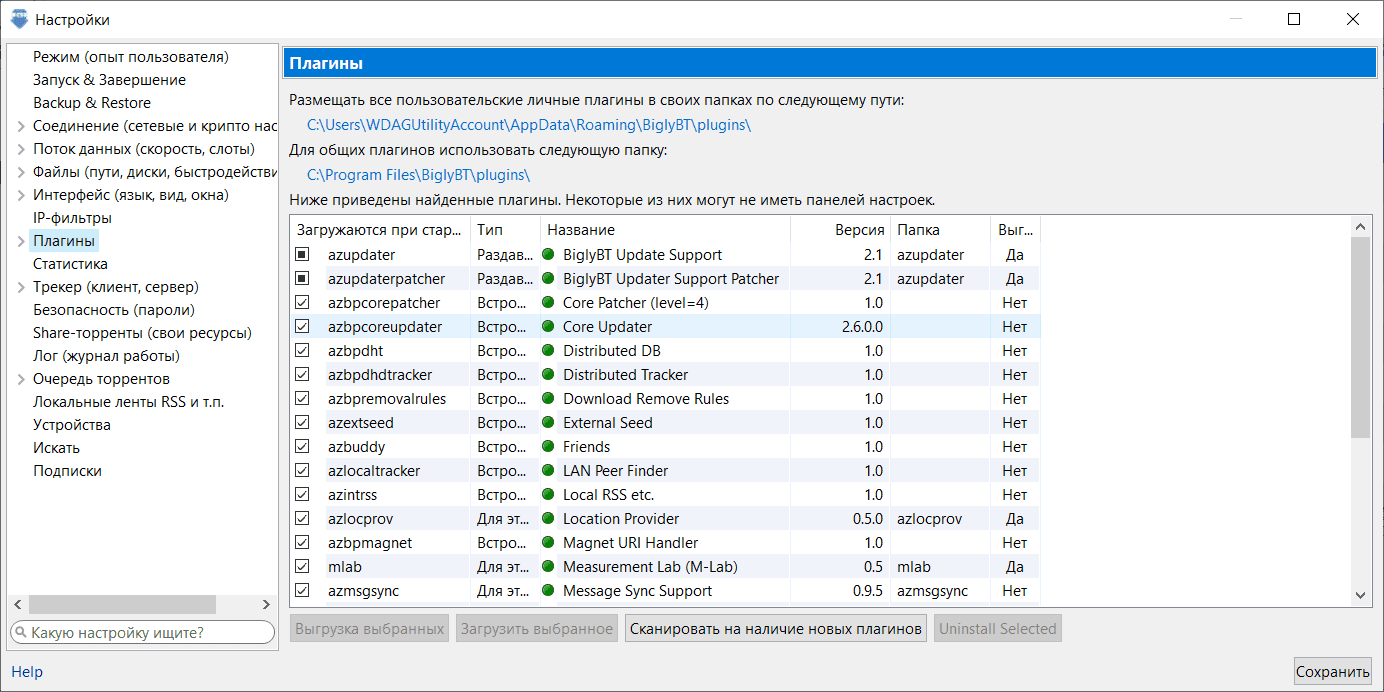Click green status dot beside Core Updater
The width and height of the screenshot is (1384, 692).
[x=548, y=327]
